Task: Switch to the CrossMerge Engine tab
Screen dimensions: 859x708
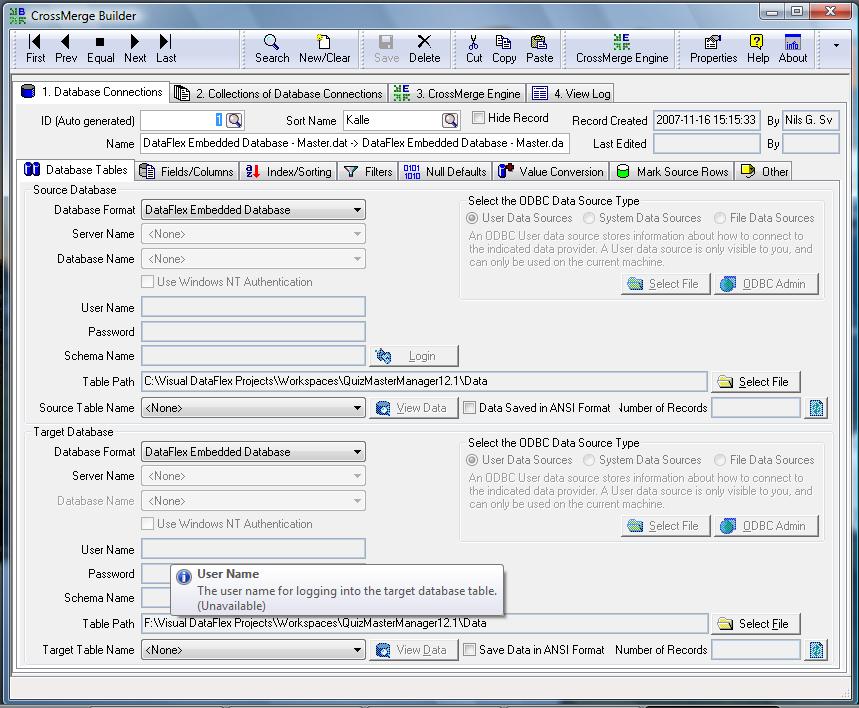Action: 457,94
